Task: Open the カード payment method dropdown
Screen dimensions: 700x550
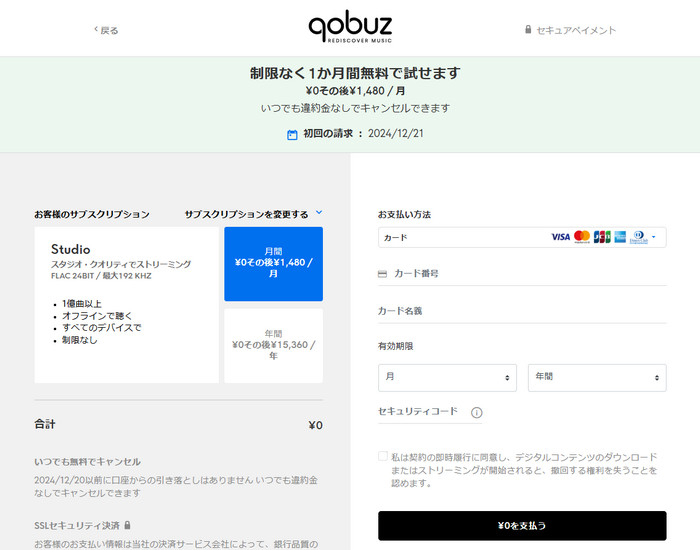Action: pyautogui.click(x=522, y=237)
